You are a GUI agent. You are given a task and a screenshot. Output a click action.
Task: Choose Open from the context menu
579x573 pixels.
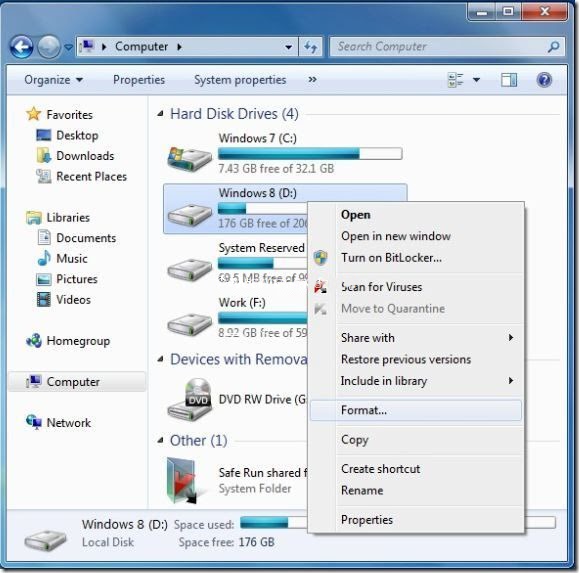pyautogui.click(x=416, y=215)
